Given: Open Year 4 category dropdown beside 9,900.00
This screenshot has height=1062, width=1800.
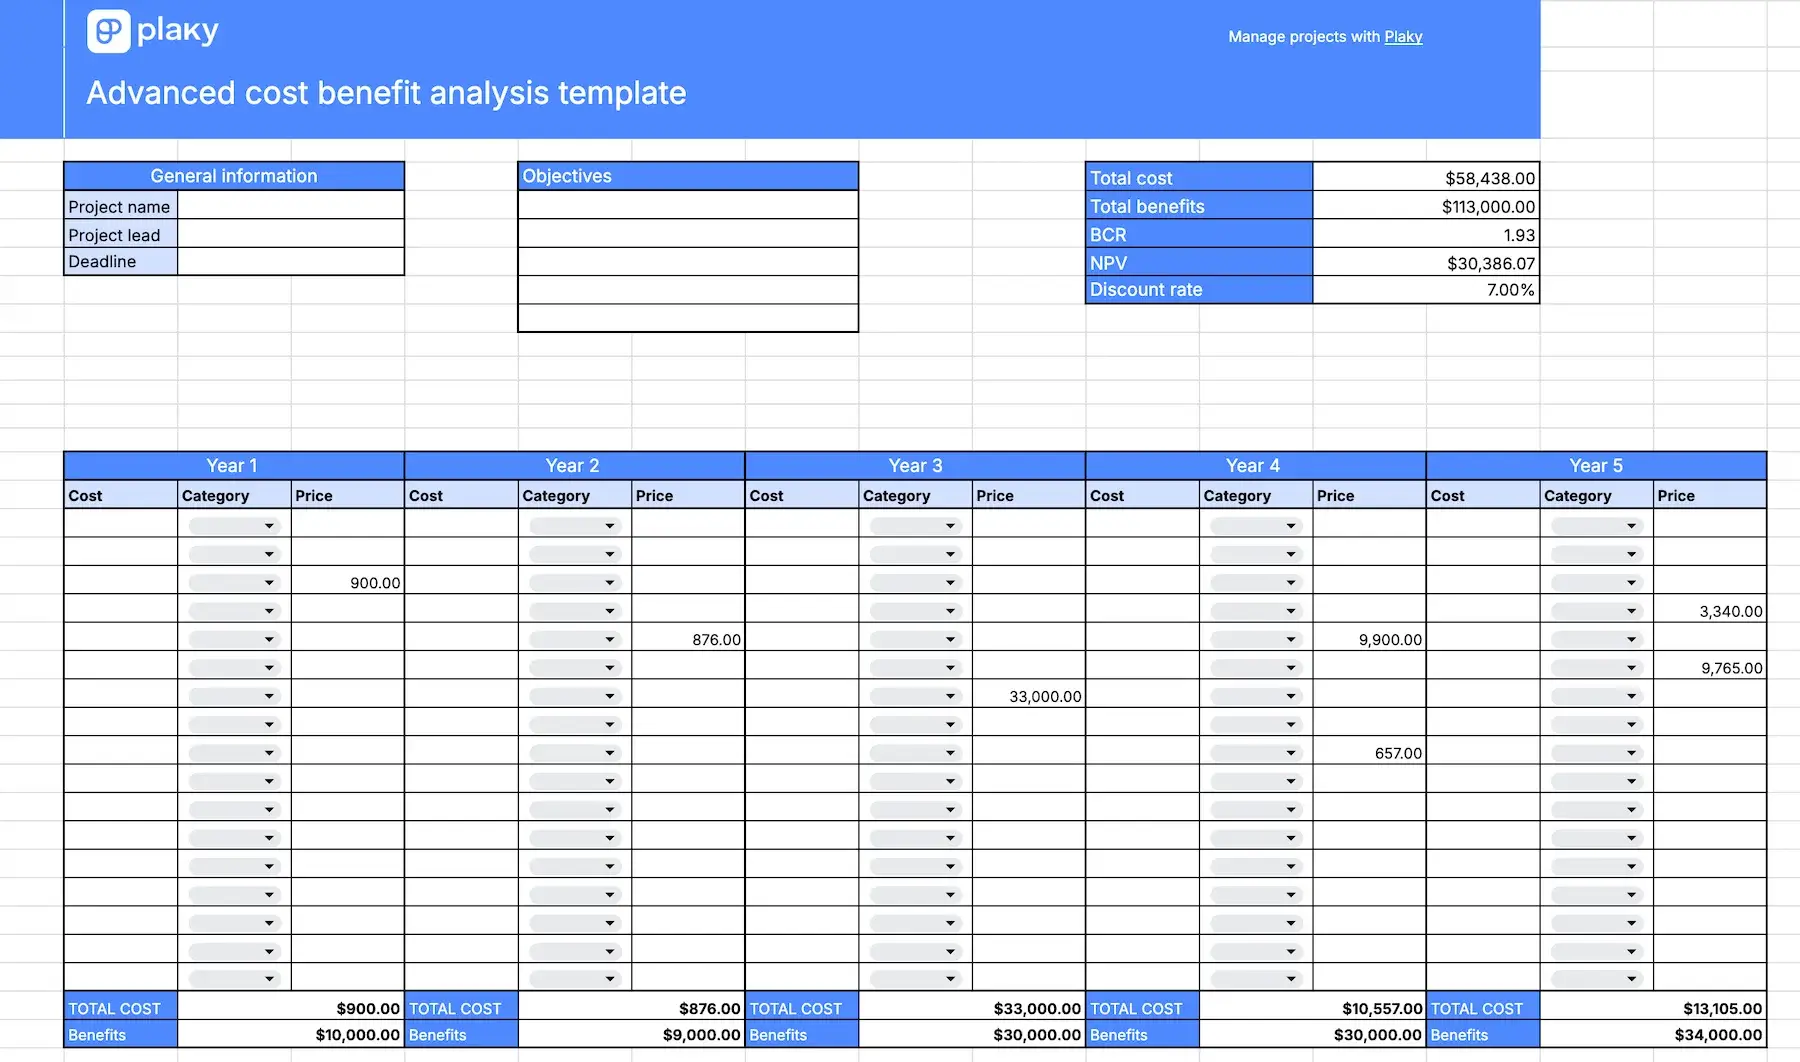Looking at the screenshot, I should pos(1255,639).
